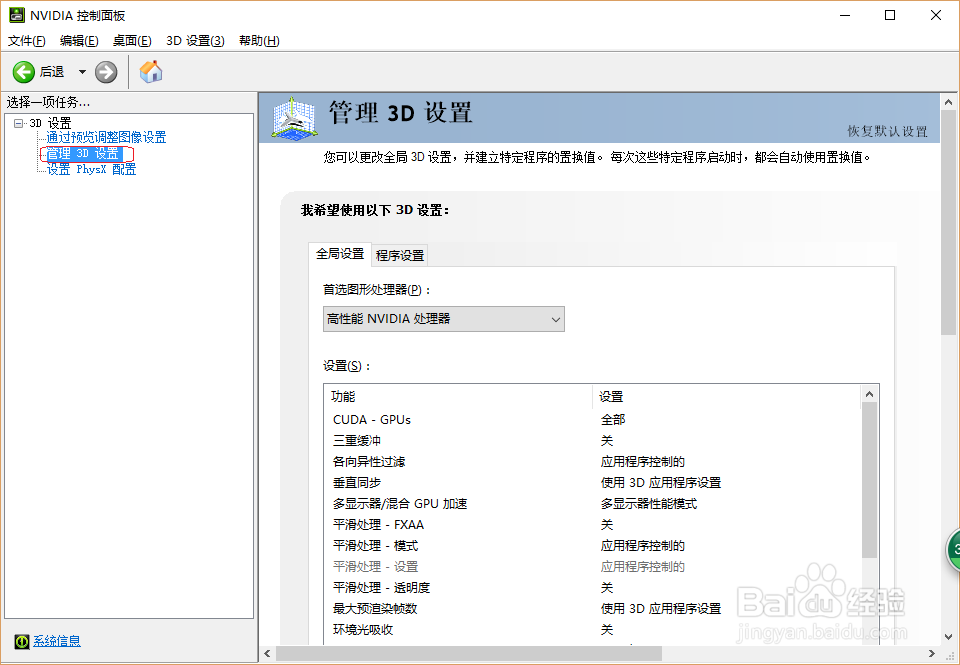Click the main page scroll down arrow
960x665 pixels.
[948, 636]
